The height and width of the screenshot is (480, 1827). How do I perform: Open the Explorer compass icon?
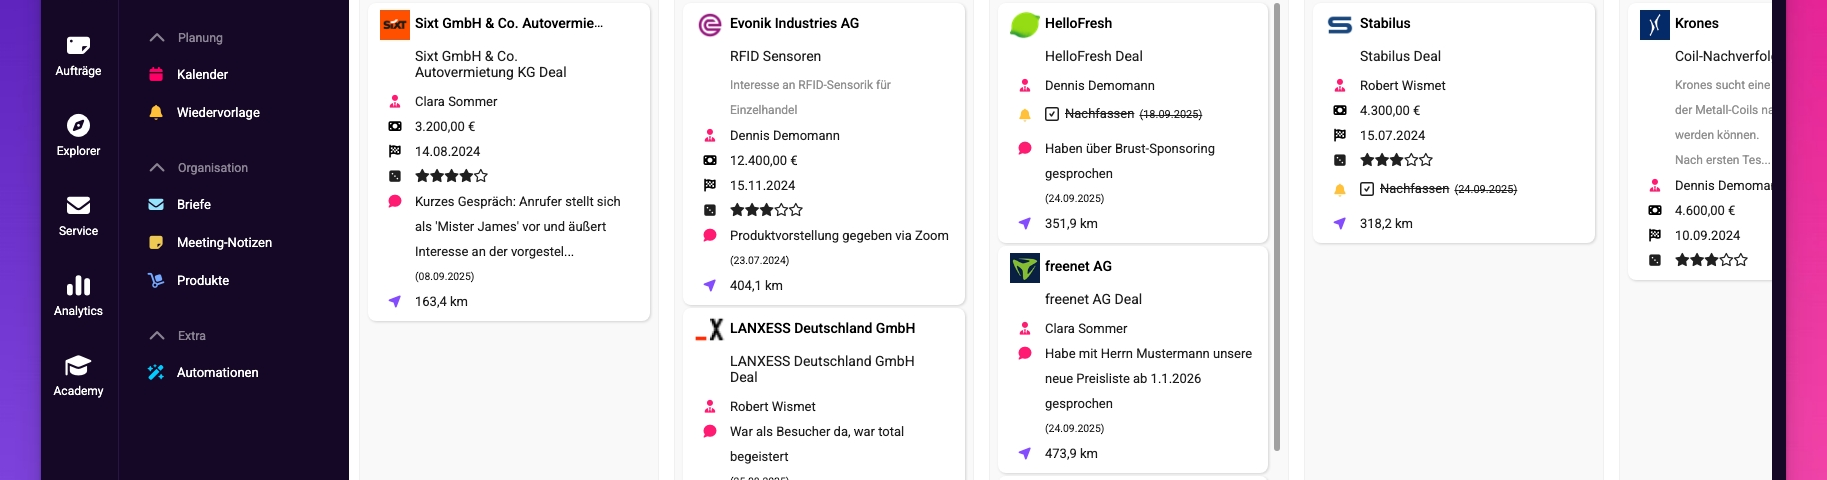[x=78, y=125]
